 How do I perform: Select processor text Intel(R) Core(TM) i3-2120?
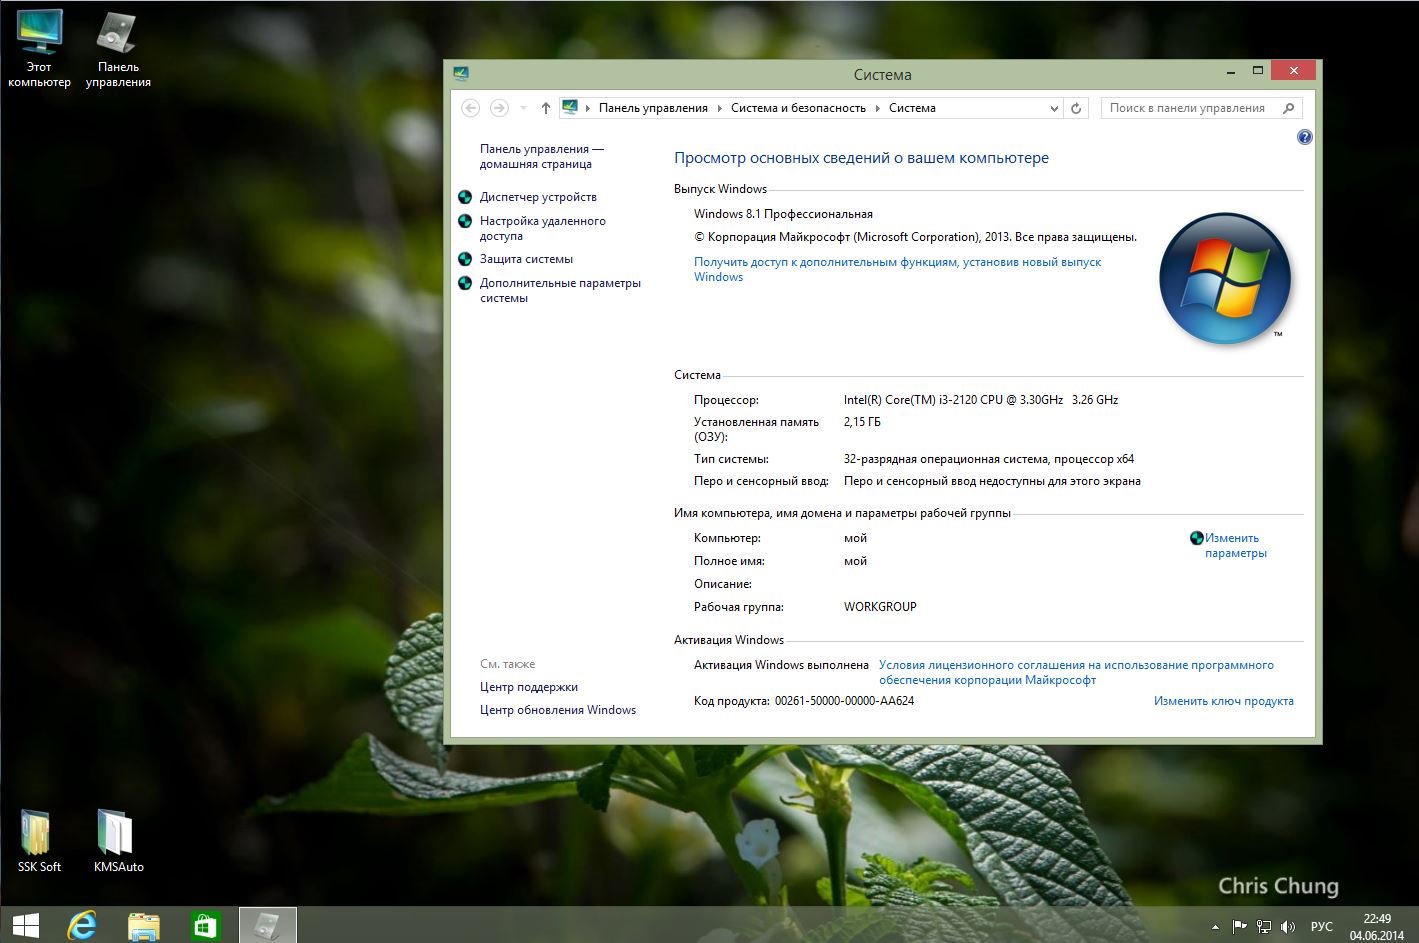pyautogui.click(x=980, y=400)
